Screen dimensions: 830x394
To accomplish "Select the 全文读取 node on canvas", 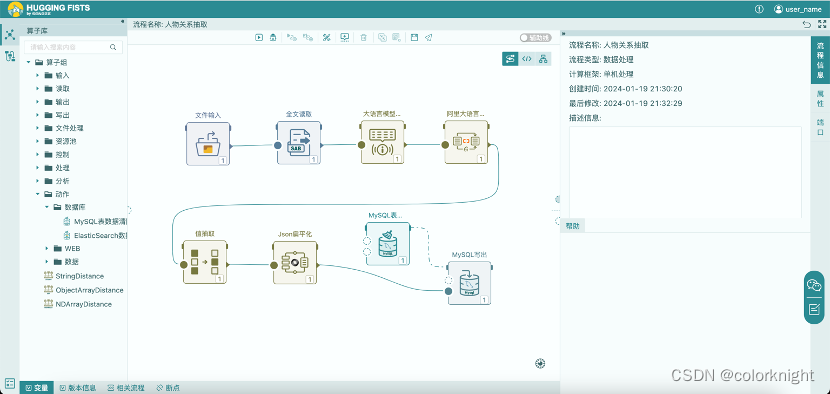I will [299, 143].
